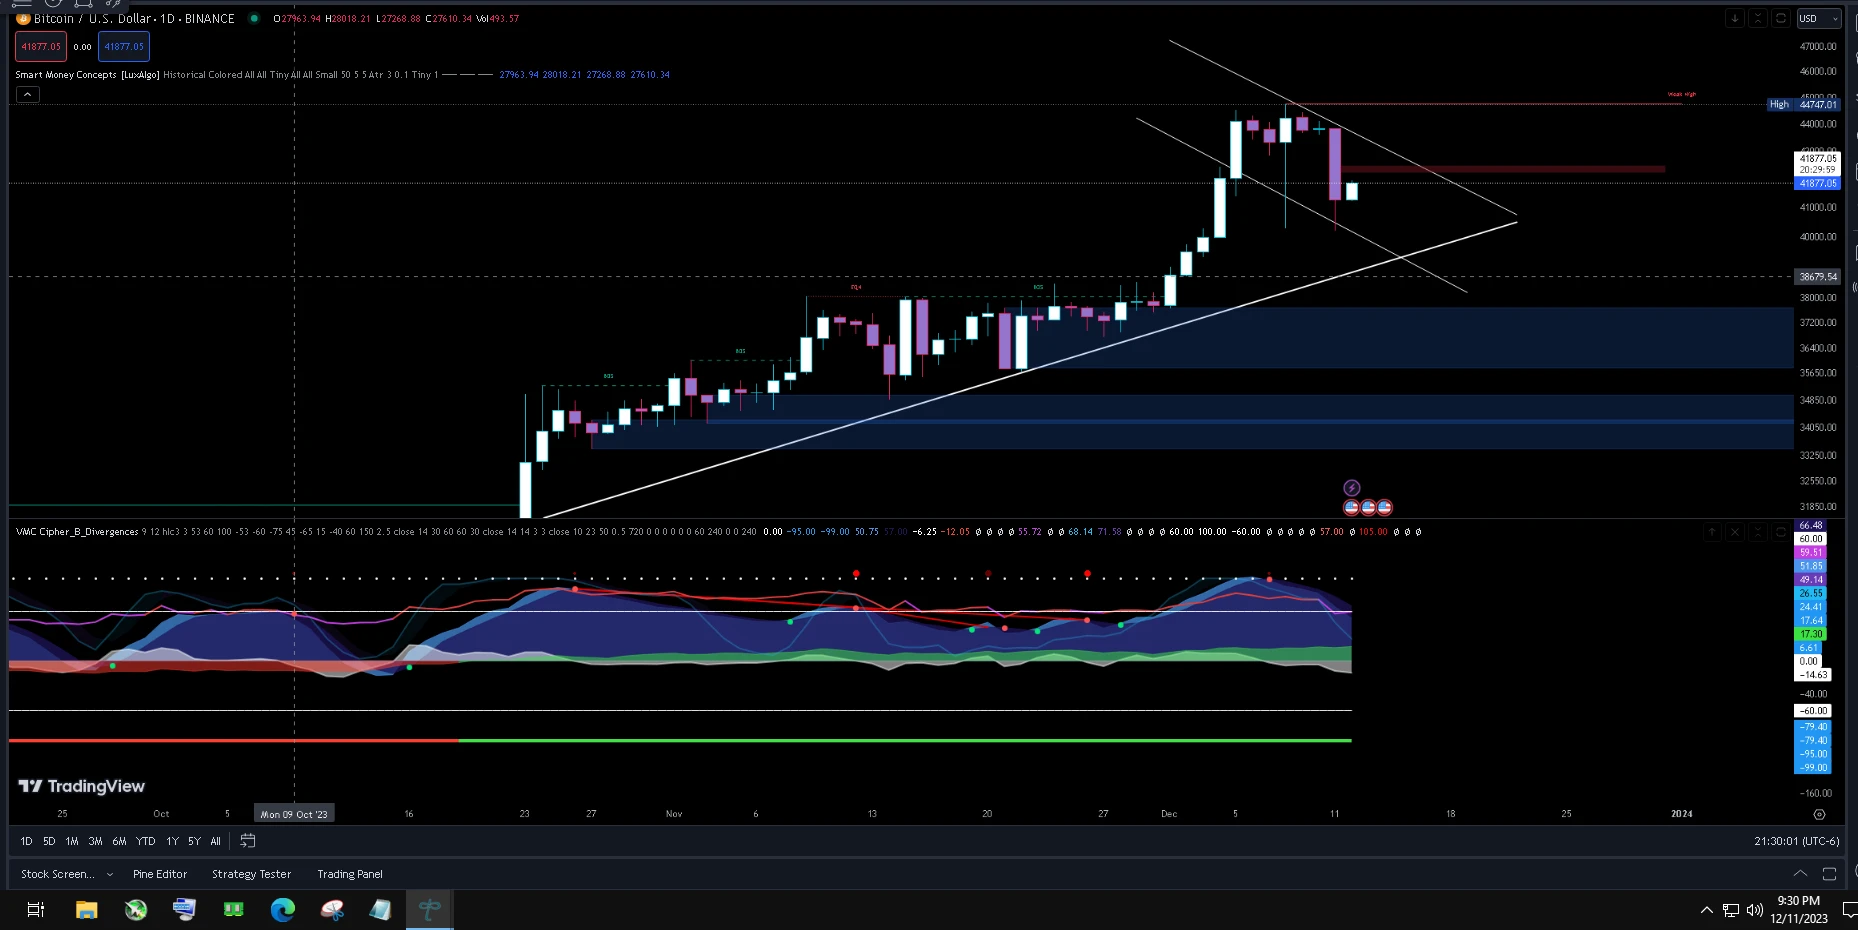Open the Go to date calendar icon
This screenshot has width=1858, height=930.
248,841
